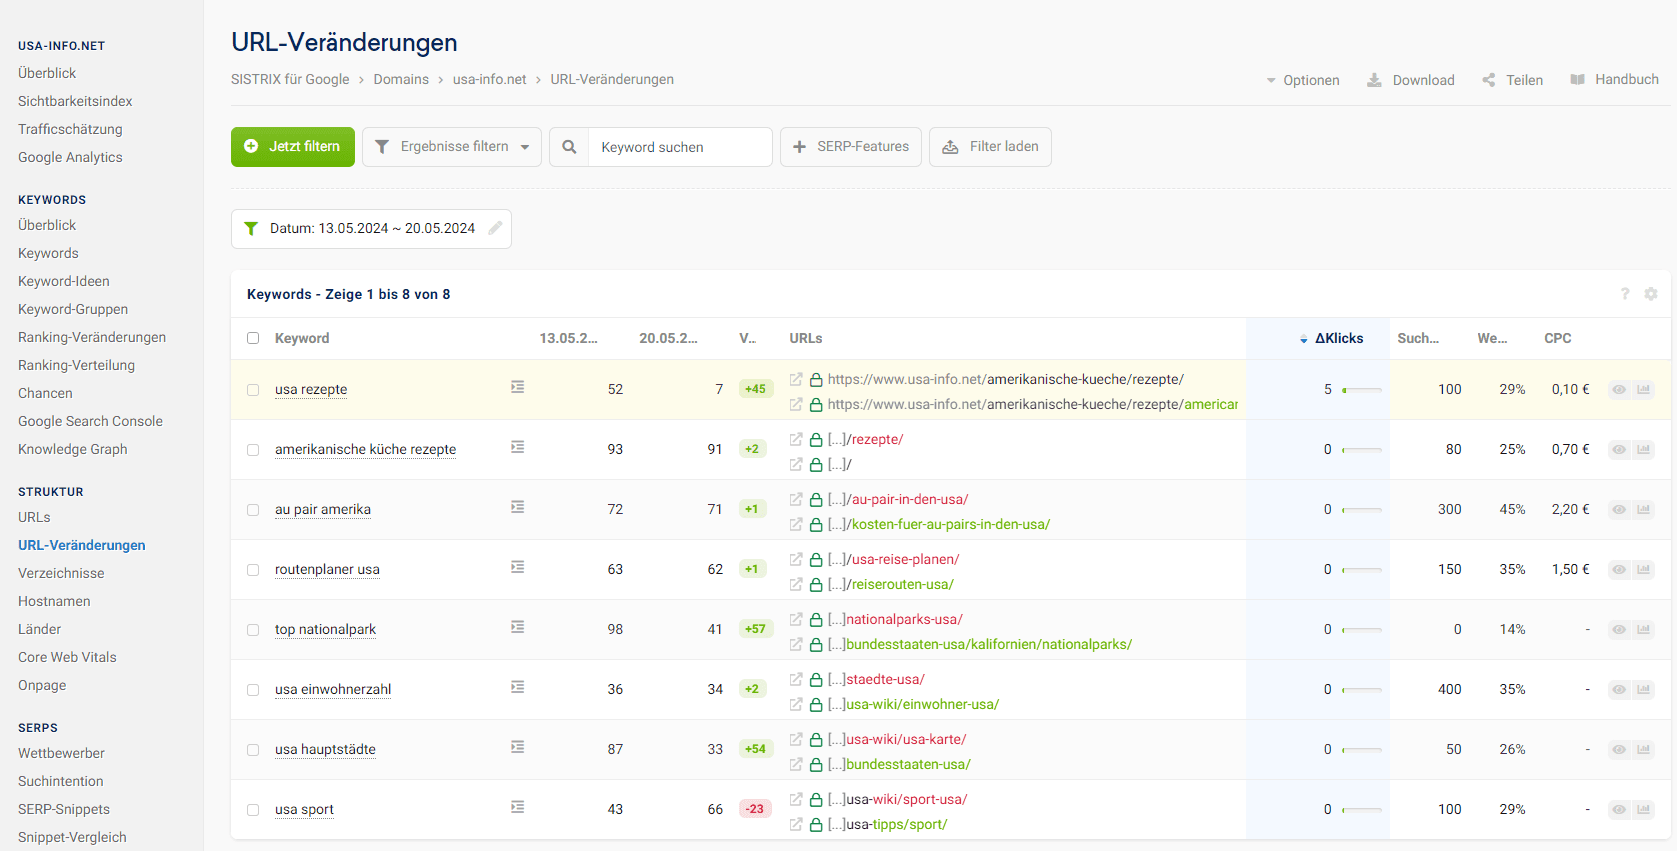Click SISTRIX für Google breadcrumb

click(x=290, y=79)
